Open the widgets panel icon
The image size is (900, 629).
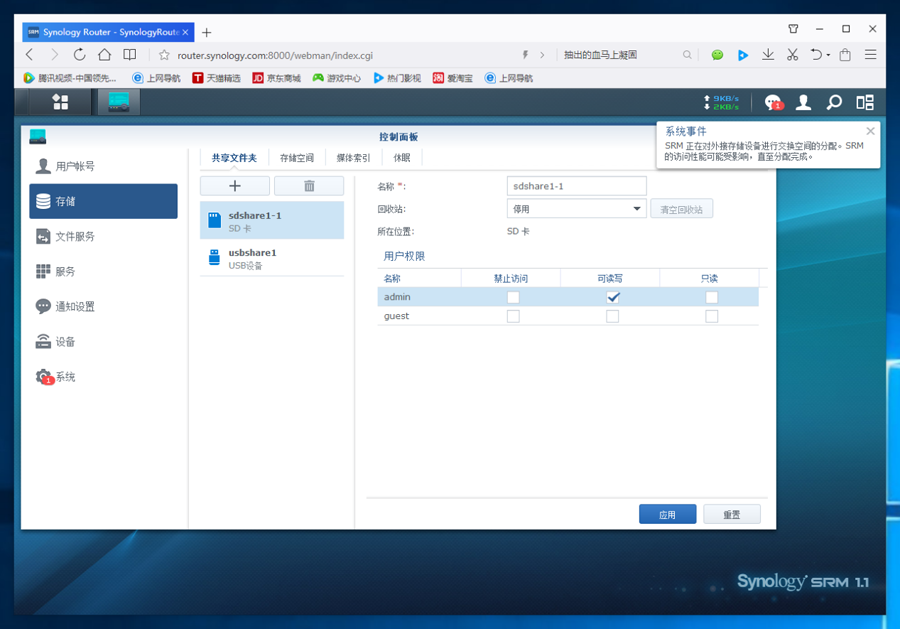pos(865,102)
